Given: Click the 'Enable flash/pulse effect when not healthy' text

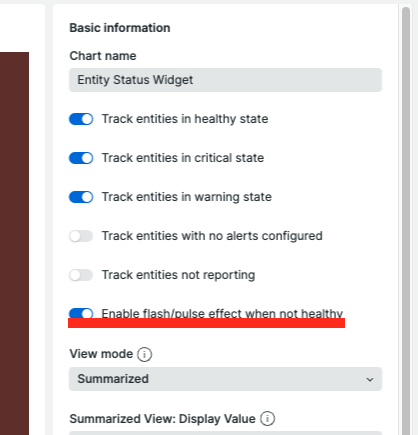Looking at the screenshot, I should coord(222,313).
